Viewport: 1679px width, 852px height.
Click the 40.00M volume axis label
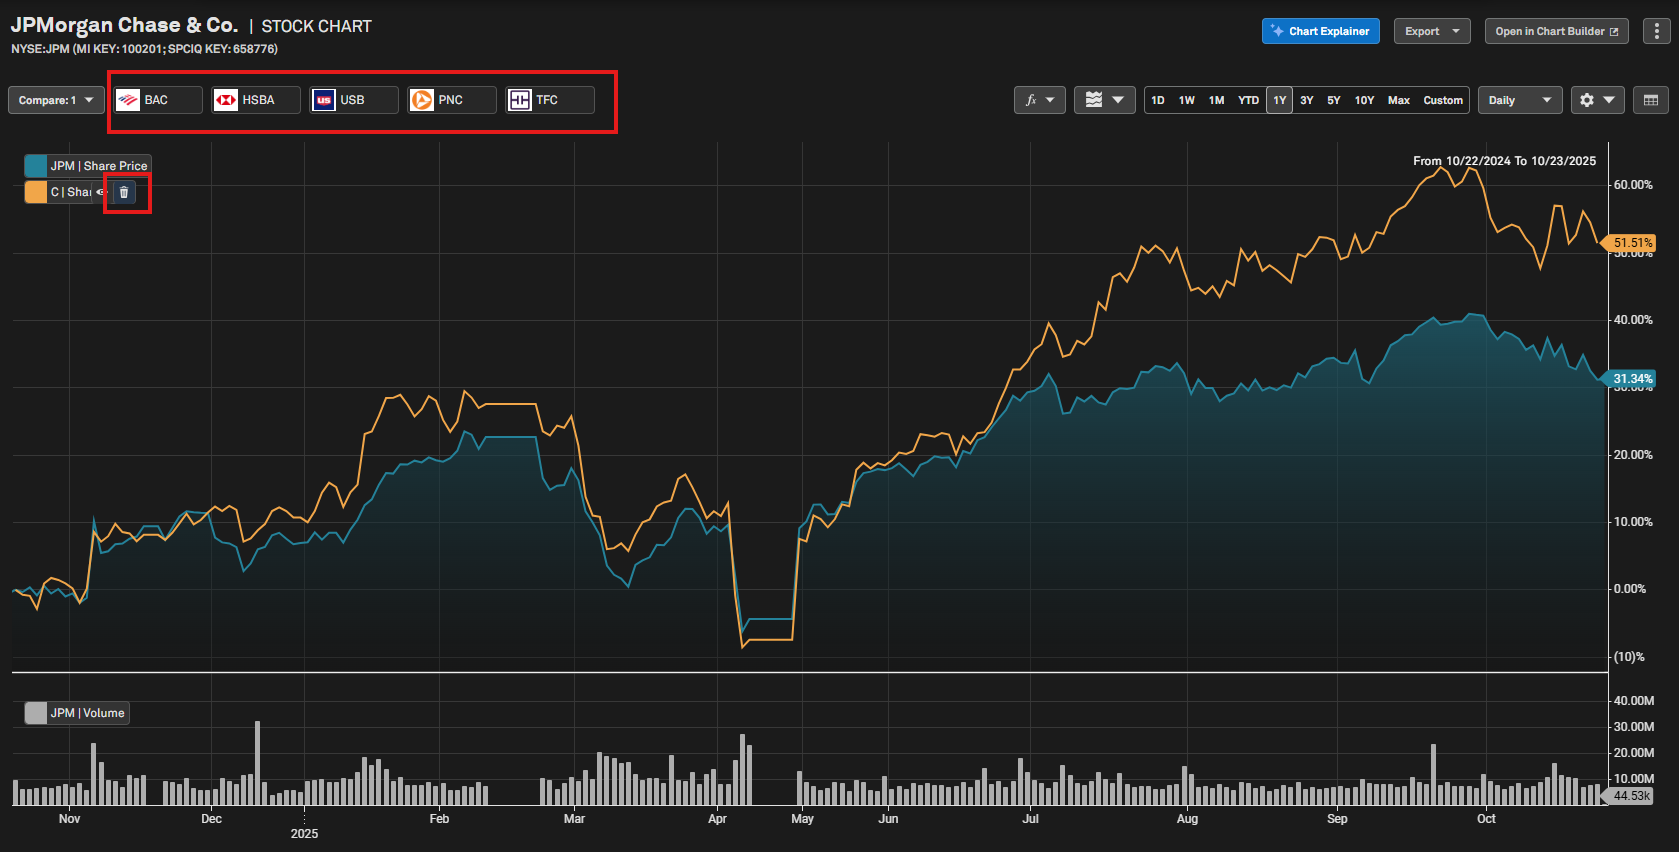[1634, 701]
